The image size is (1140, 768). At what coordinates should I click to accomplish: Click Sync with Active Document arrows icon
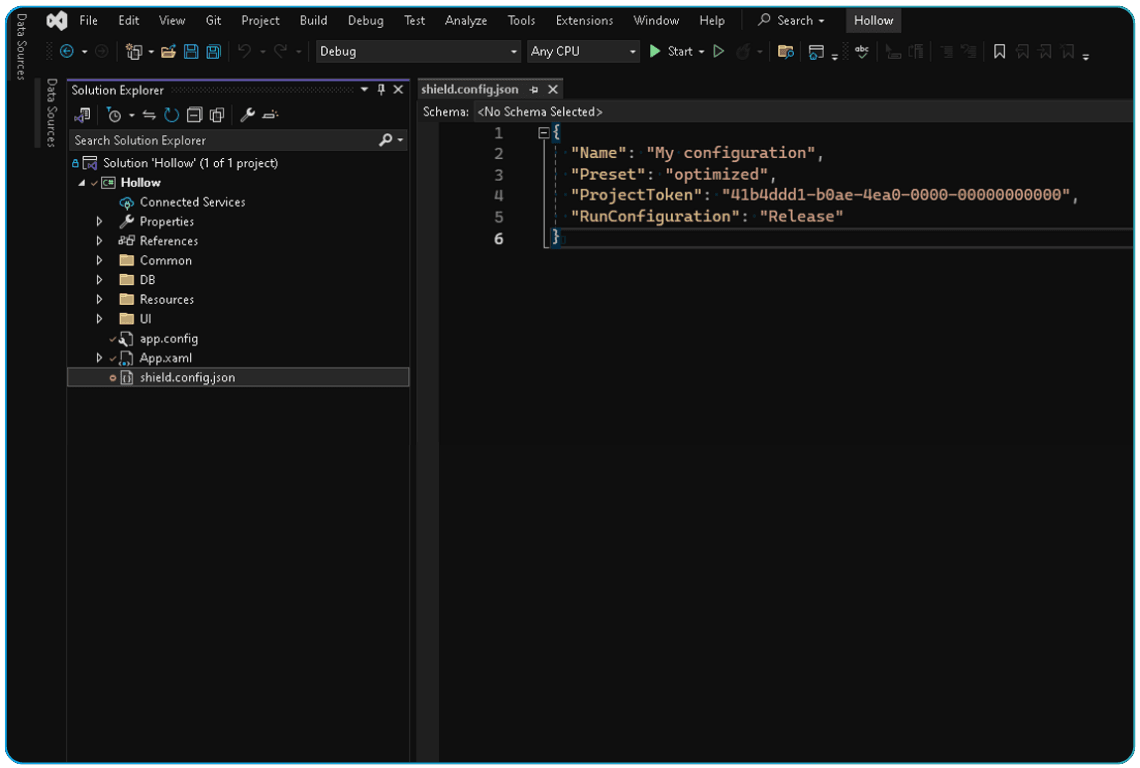(x=149, y=115)
